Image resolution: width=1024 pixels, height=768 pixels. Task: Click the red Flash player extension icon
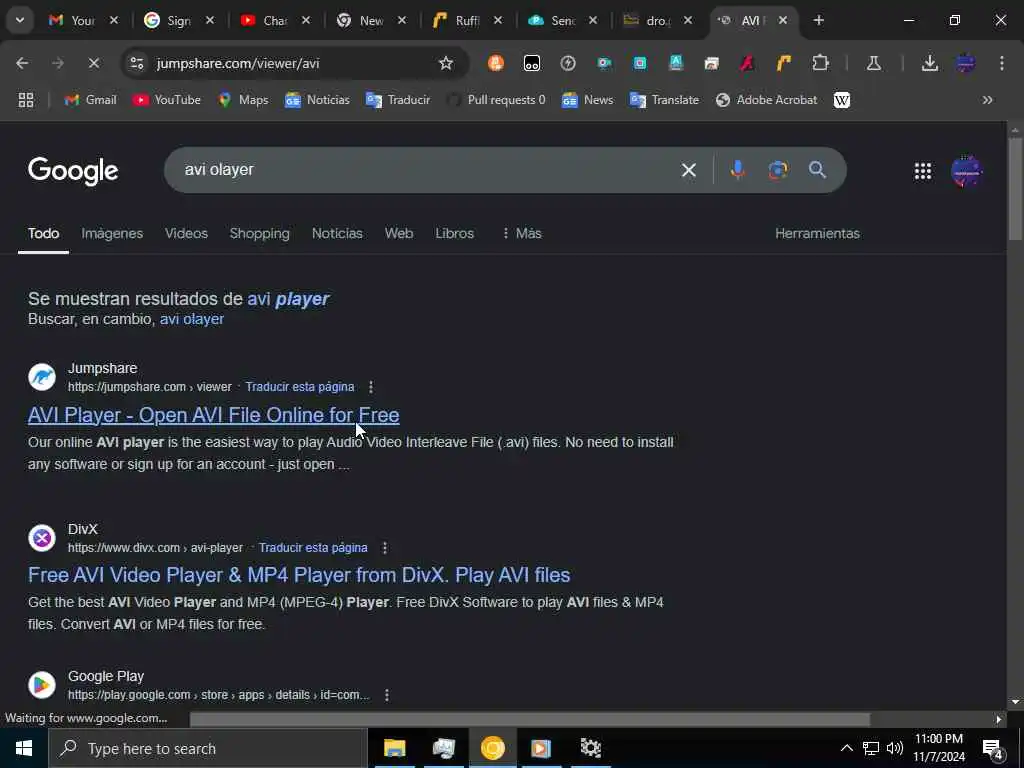pyautogui.click(x=748, y=63)
